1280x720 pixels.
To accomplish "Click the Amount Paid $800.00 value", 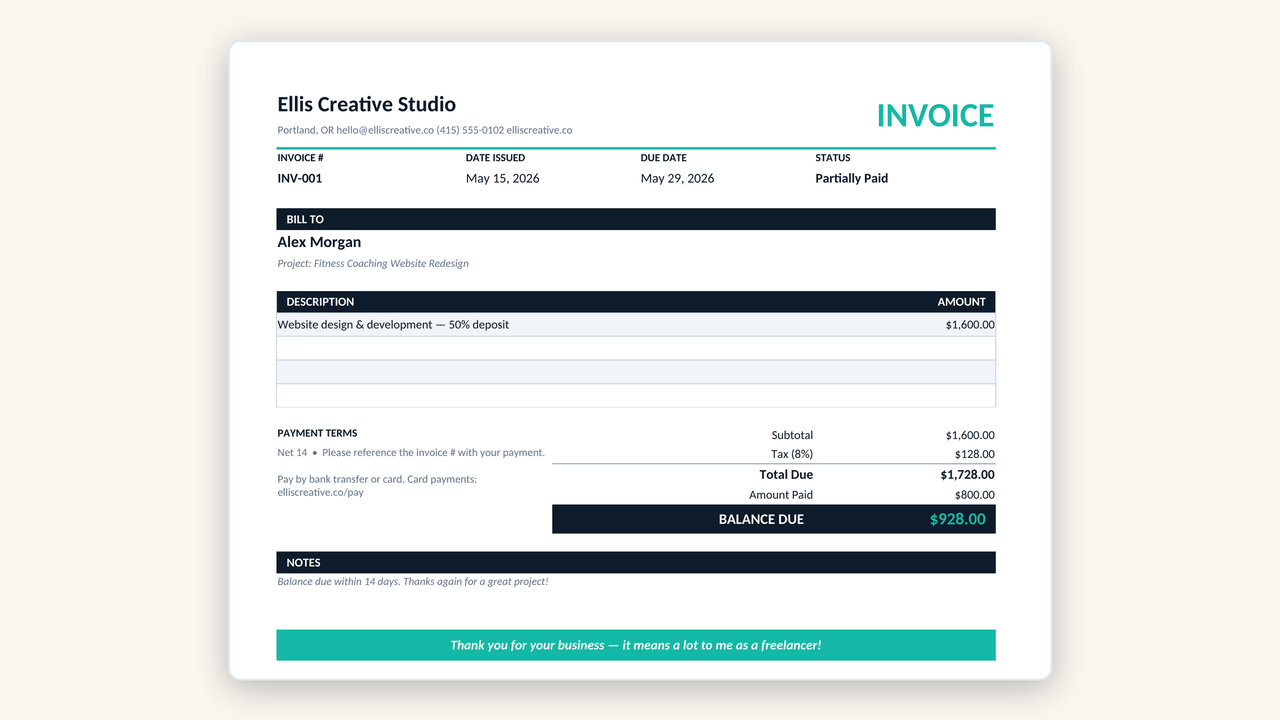I will coord(970,495).
